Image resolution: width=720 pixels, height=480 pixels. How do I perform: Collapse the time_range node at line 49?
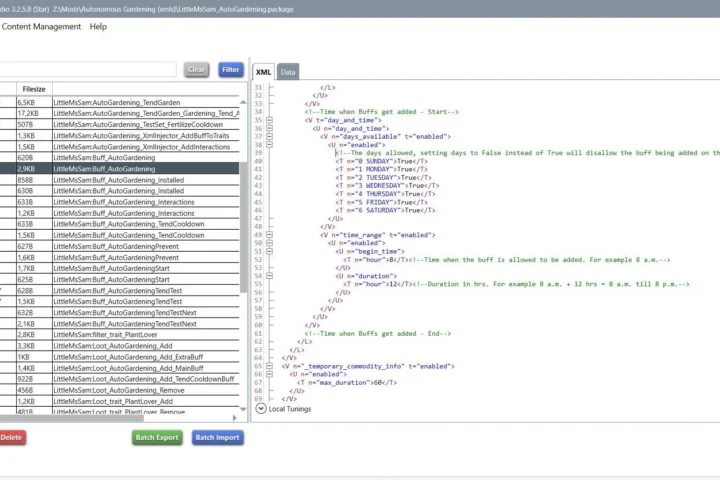coord(270,235)
